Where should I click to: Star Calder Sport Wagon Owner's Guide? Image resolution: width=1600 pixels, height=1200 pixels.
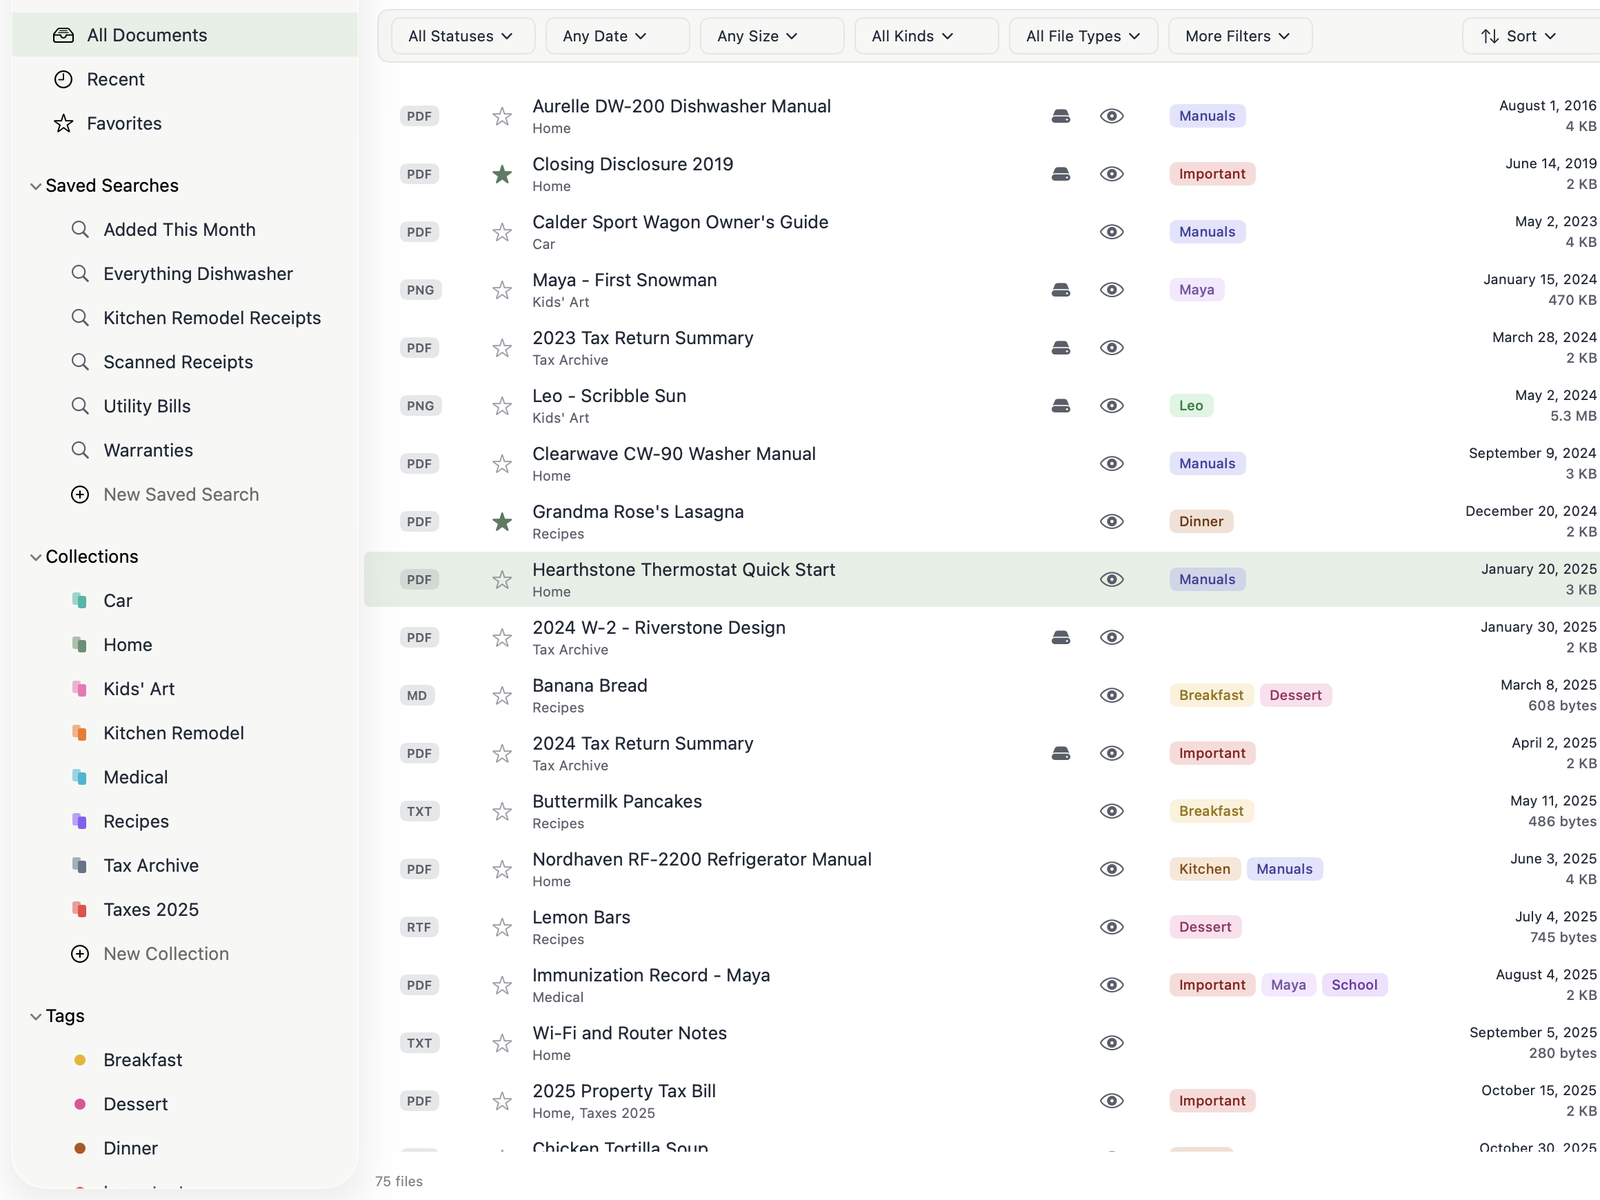(502, 232)
